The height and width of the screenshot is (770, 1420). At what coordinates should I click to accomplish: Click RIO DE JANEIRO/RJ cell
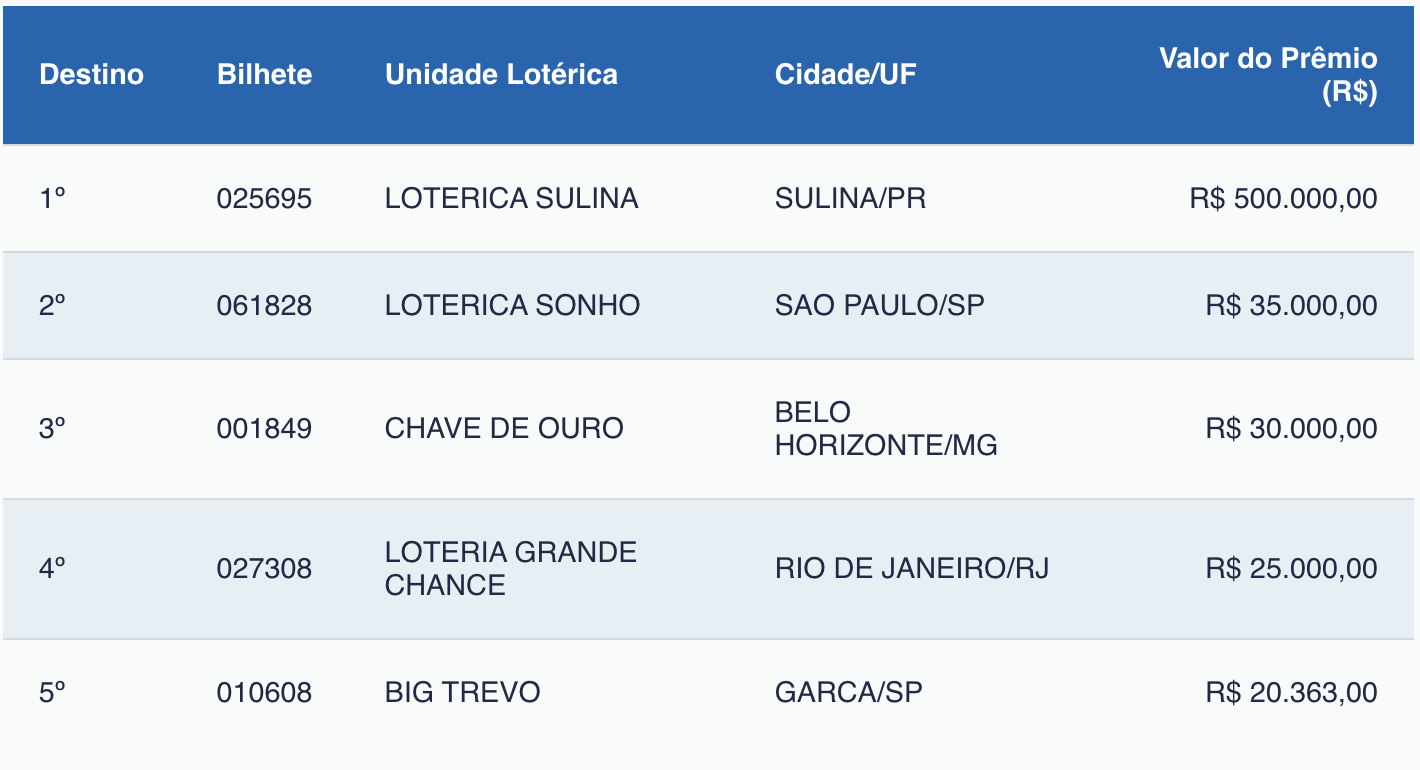(x=911, y=569)
